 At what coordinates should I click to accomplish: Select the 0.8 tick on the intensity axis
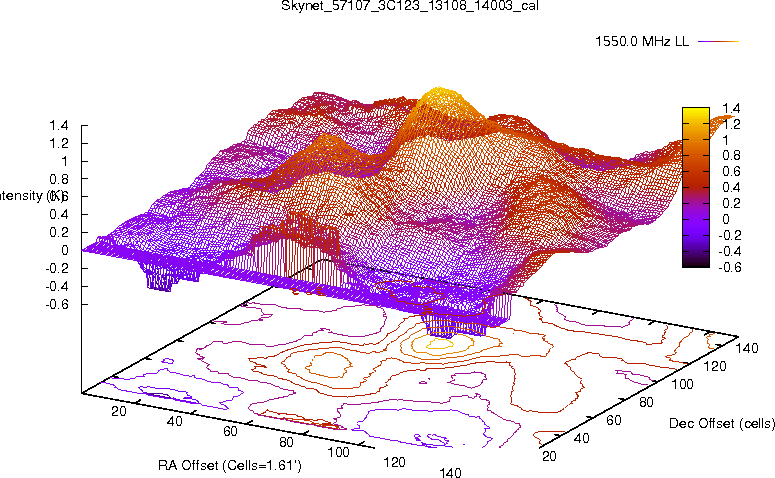[58, 179]
